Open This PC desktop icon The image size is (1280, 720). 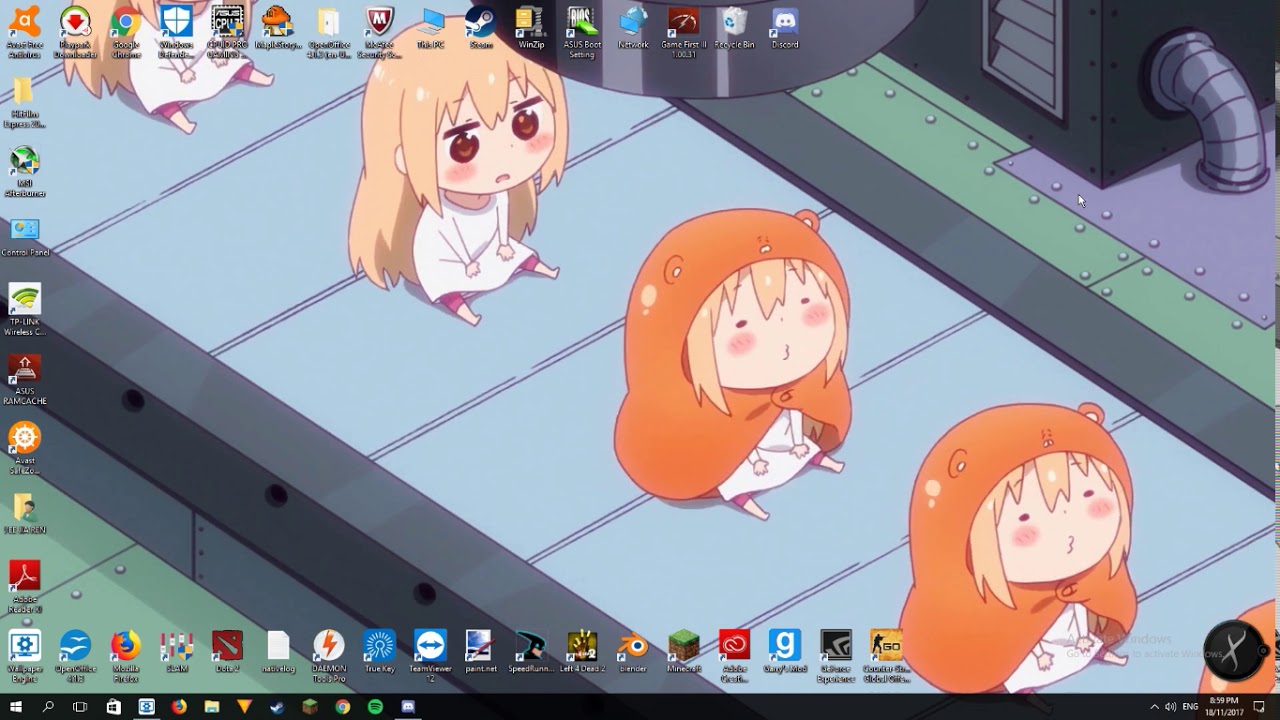431,27
